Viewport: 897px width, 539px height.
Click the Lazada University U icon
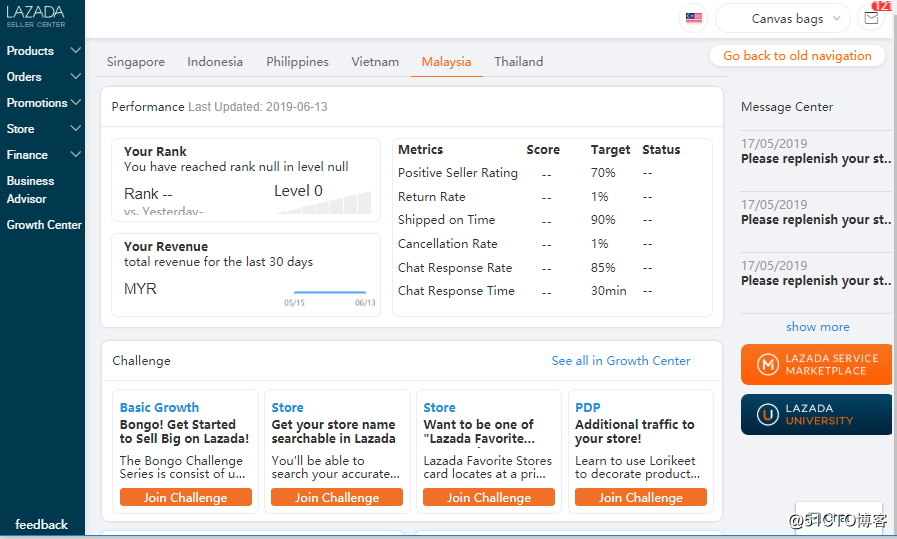click(x=768, y=415)
